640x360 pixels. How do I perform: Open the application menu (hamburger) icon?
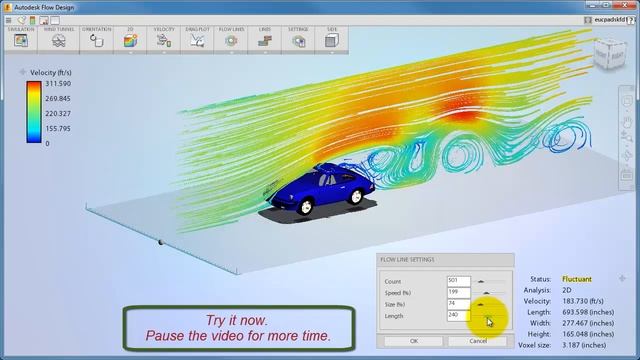pyautogui.click(x=9, y=20)
